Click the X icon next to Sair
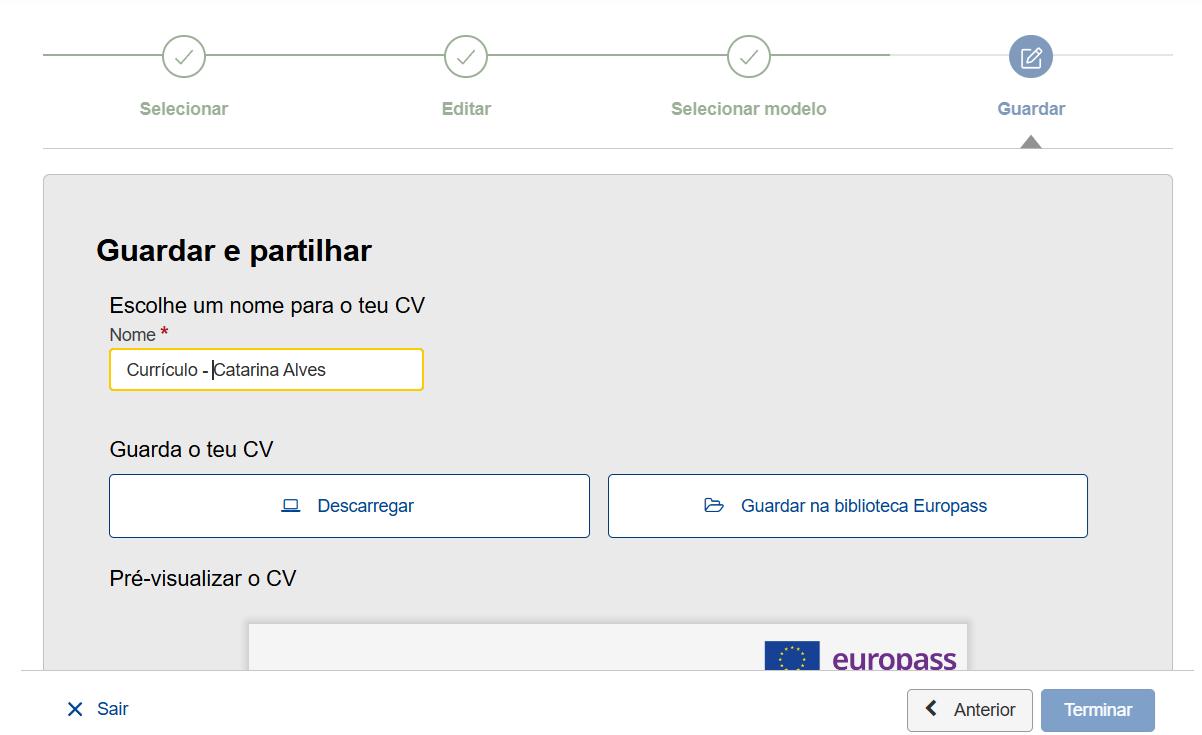Viewport: 1202px width, 735px height. pos(74,709)
